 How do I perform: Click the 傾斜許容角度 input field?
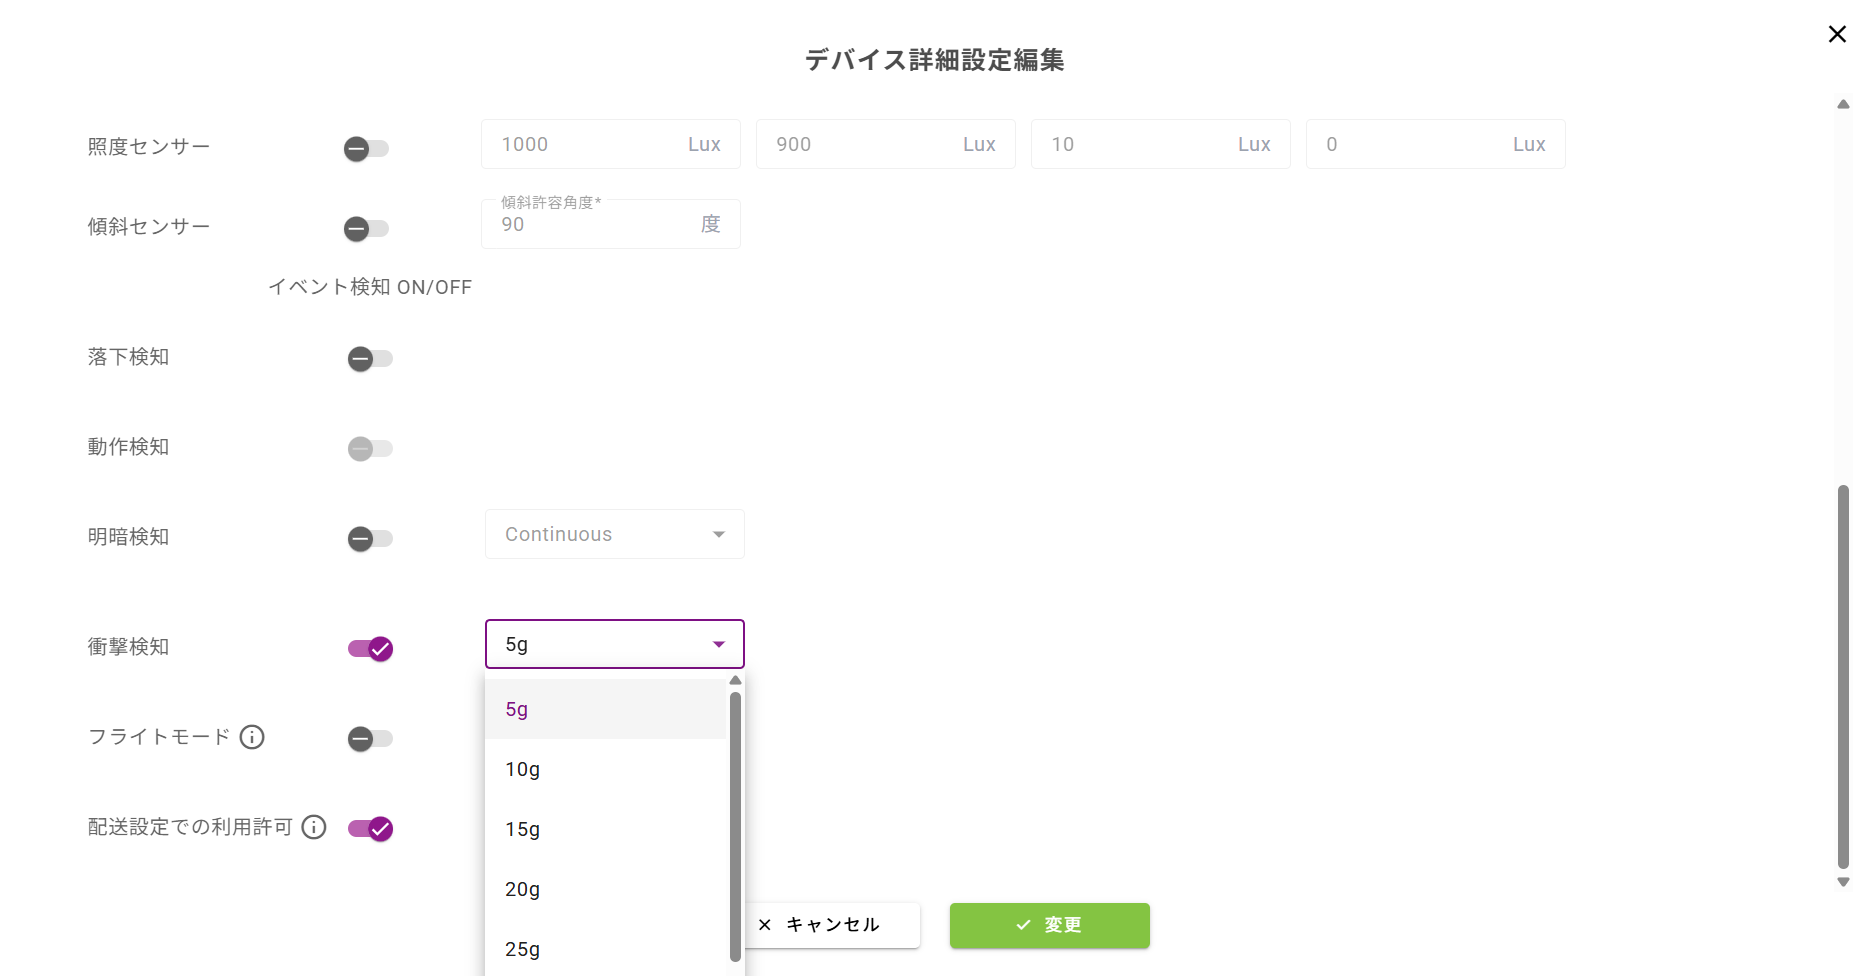tap(595, 225)
